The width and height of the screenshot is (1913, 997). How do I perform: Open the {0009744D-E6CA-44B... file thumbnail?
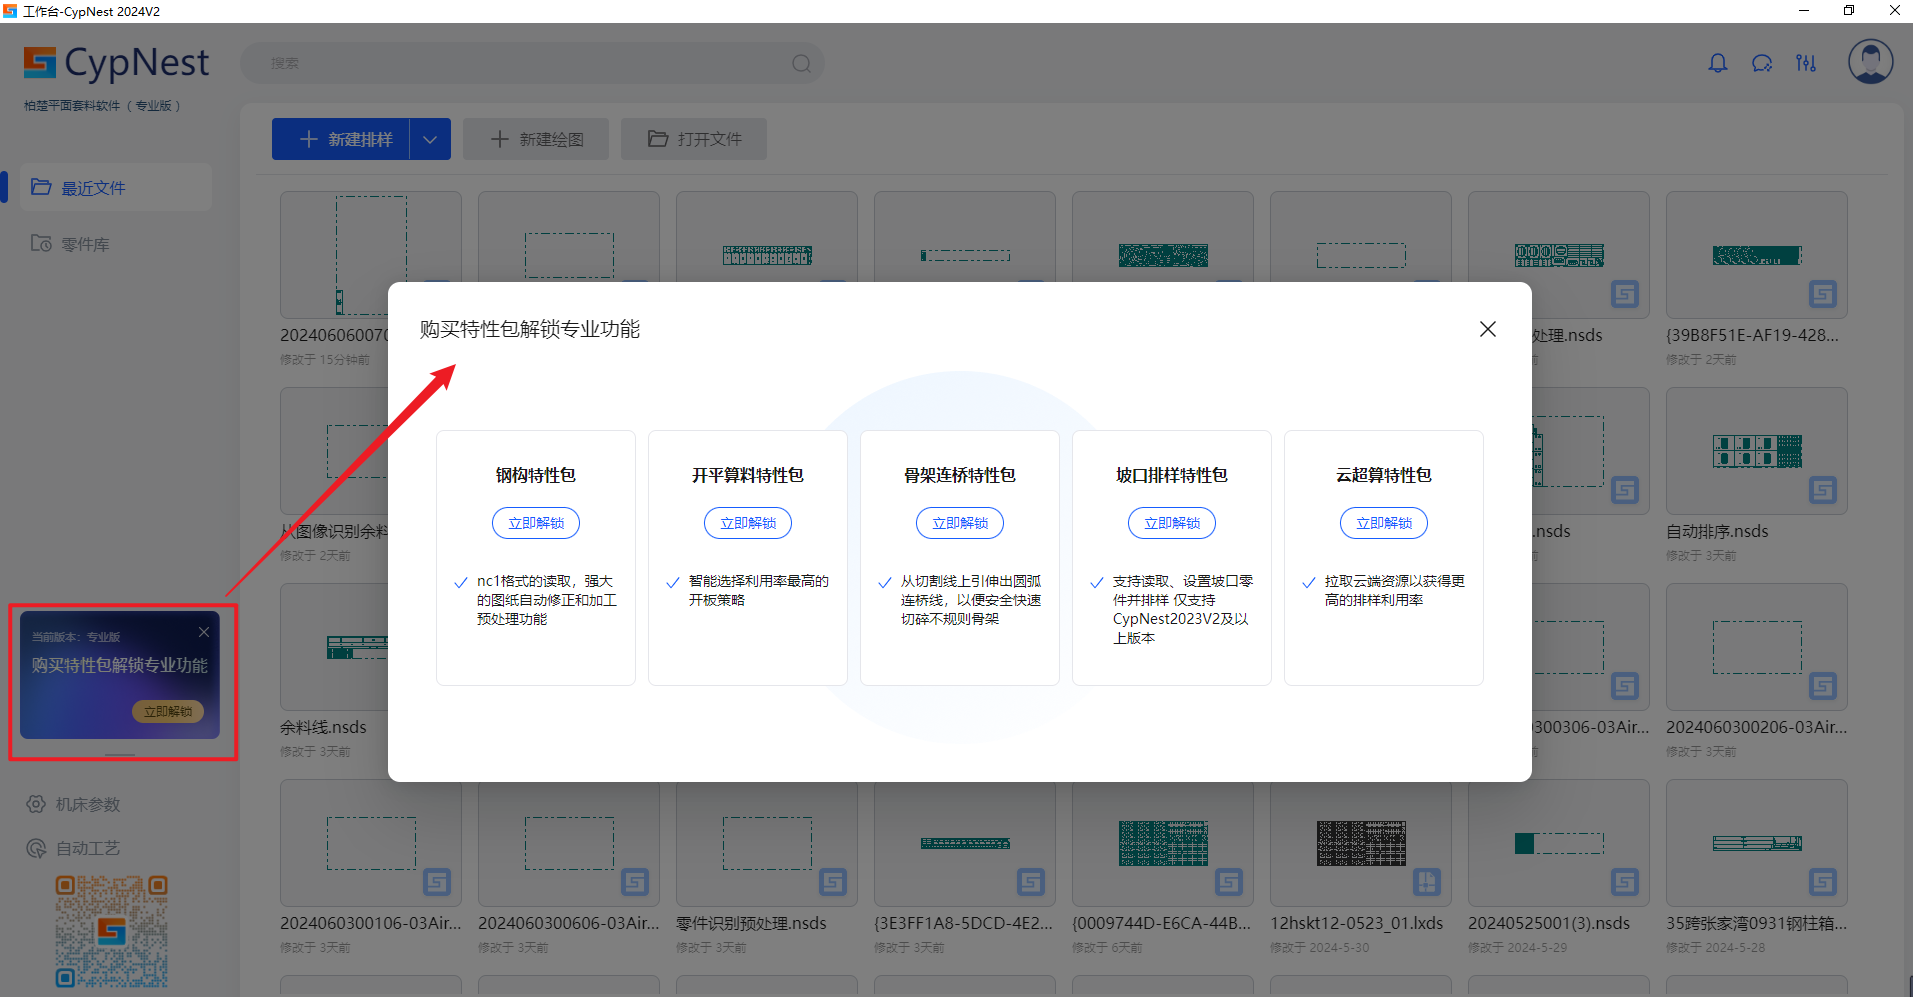click(x=1162, y=843)
